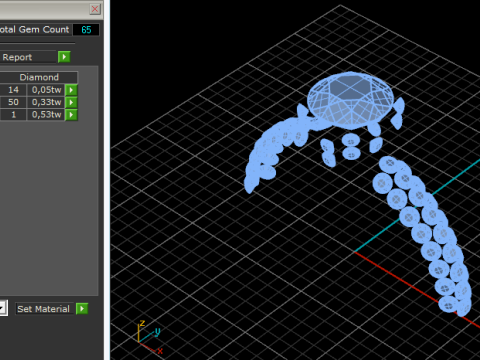Image resolution: width=480 pixels, height=360 pixels.
Task: Select the 0,05tw weight cell
Action: (46, 90)
